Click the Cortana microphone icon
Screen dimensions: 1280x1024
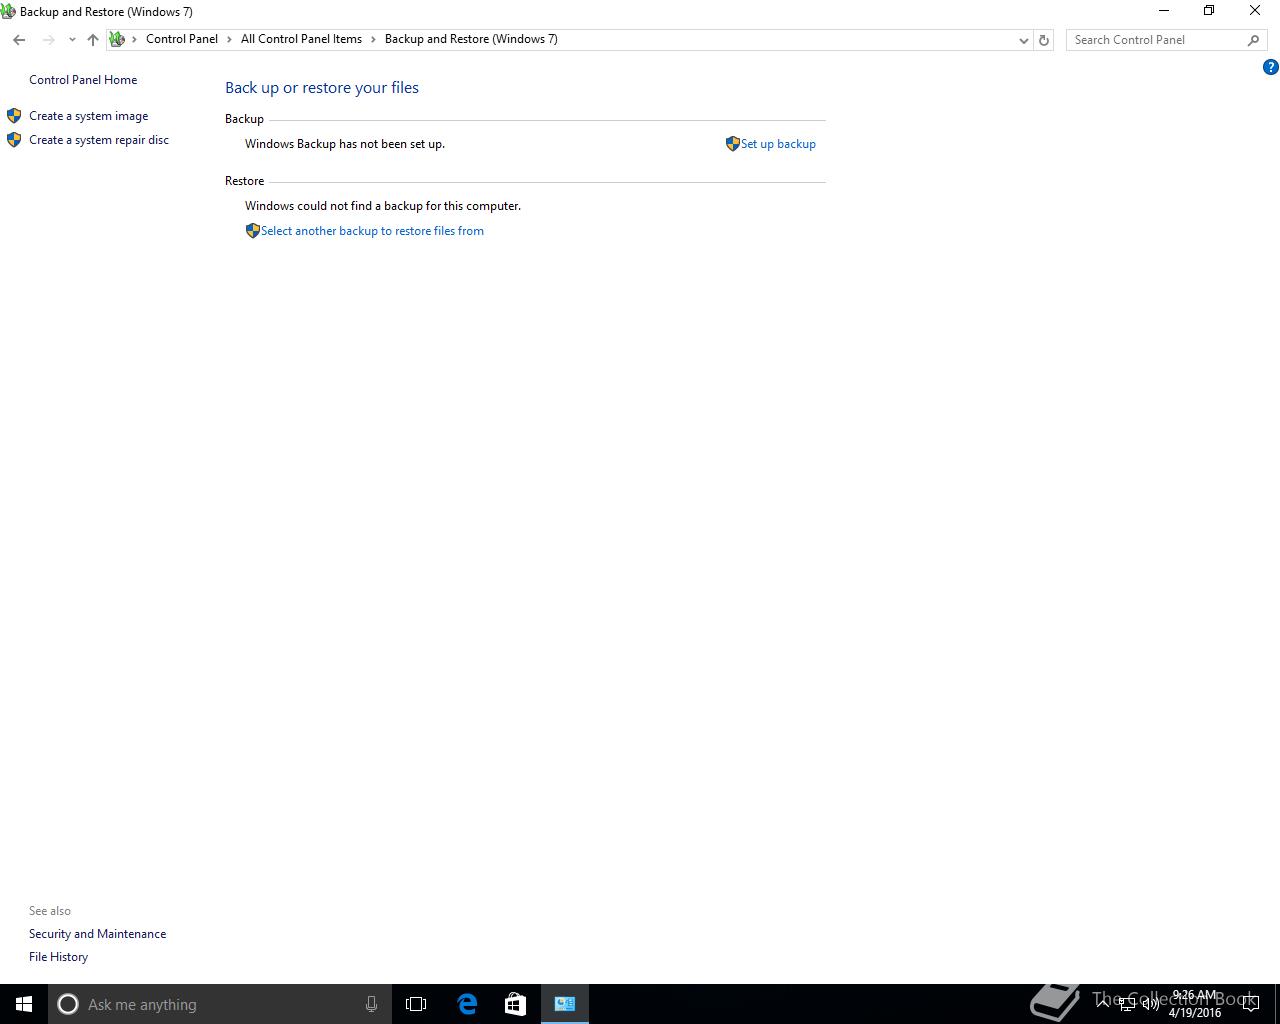[371, 1004]
